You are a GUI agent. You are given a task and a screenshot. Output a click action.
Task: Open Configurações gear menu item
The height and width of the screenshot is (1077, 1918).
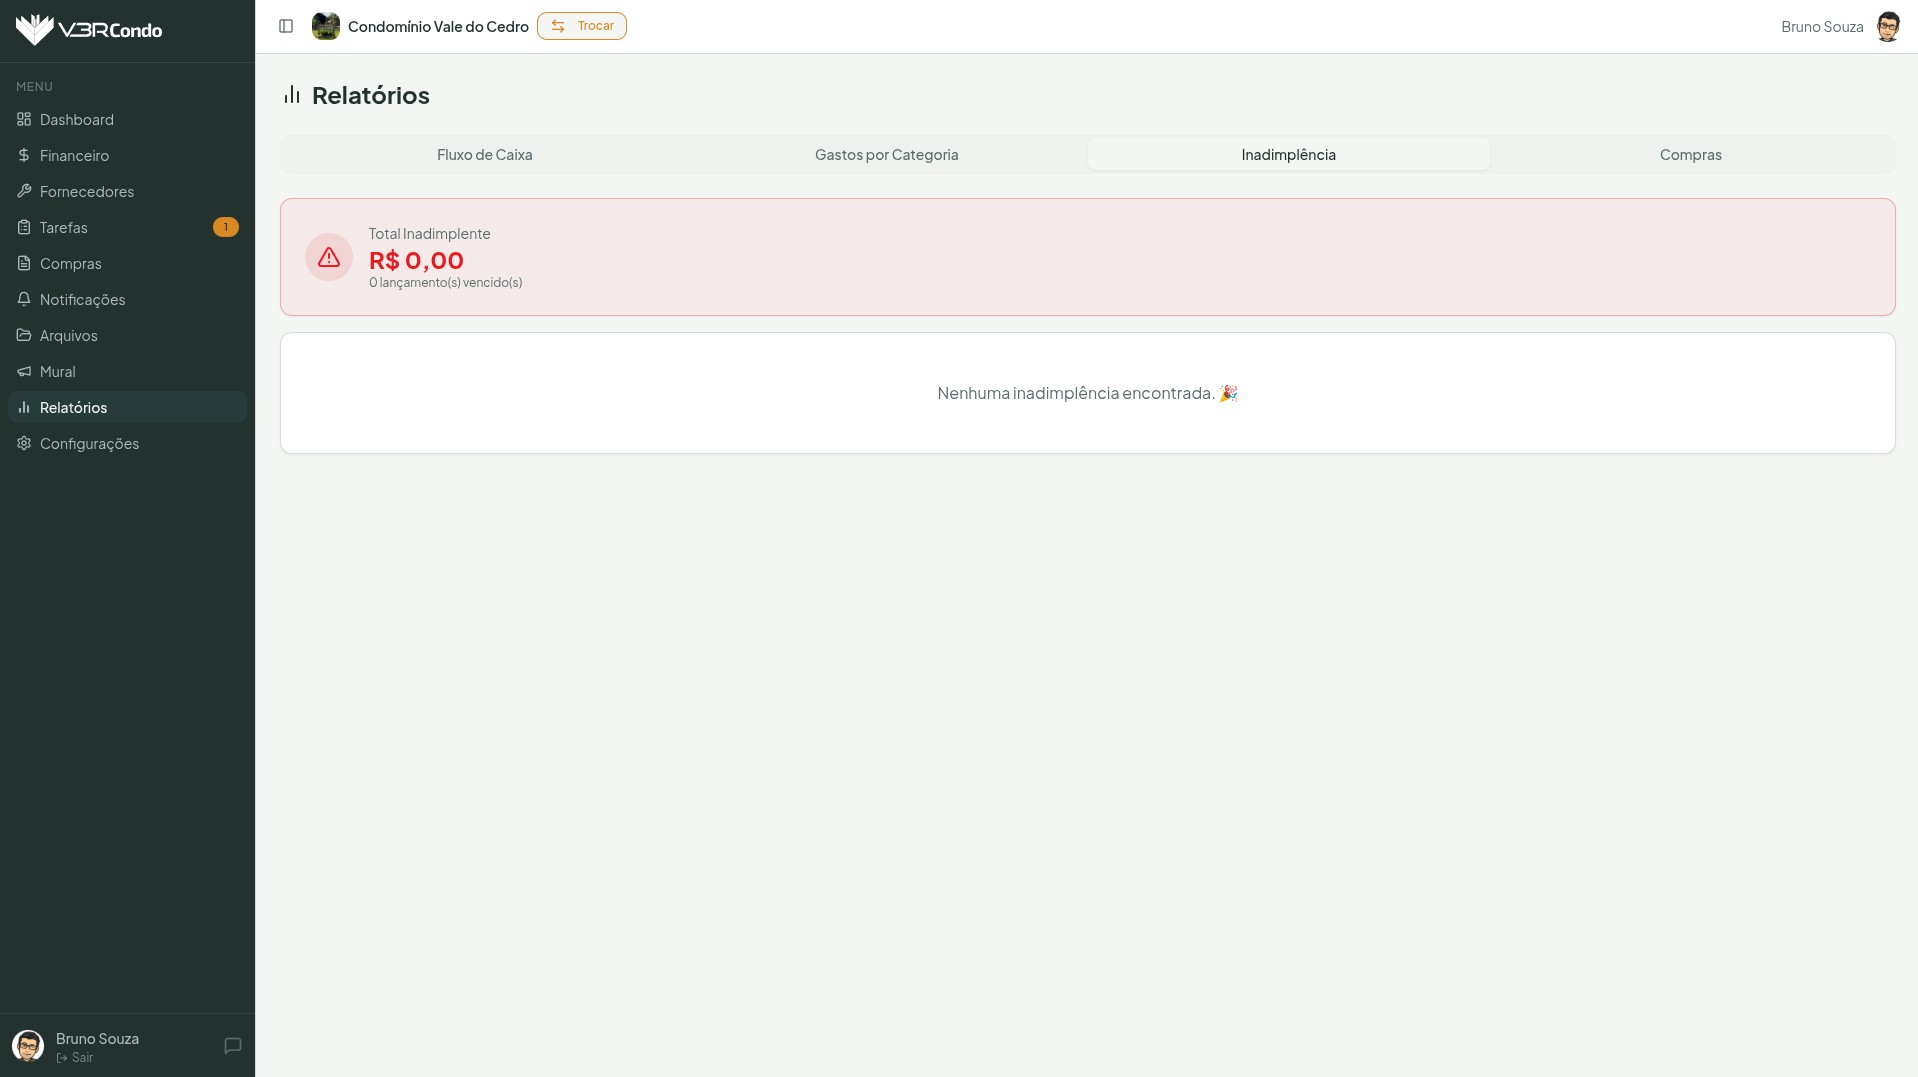click(x=89, y=444)
